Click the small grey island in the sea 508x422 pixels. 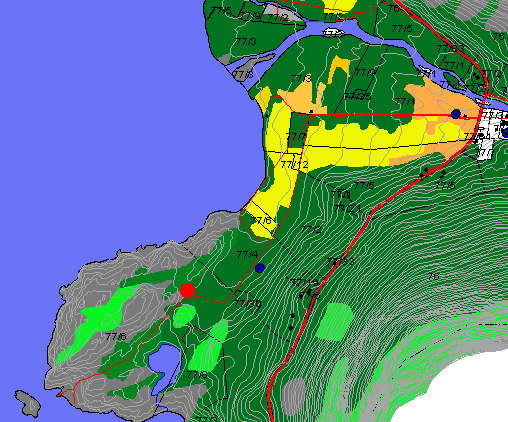click(28, 403)
